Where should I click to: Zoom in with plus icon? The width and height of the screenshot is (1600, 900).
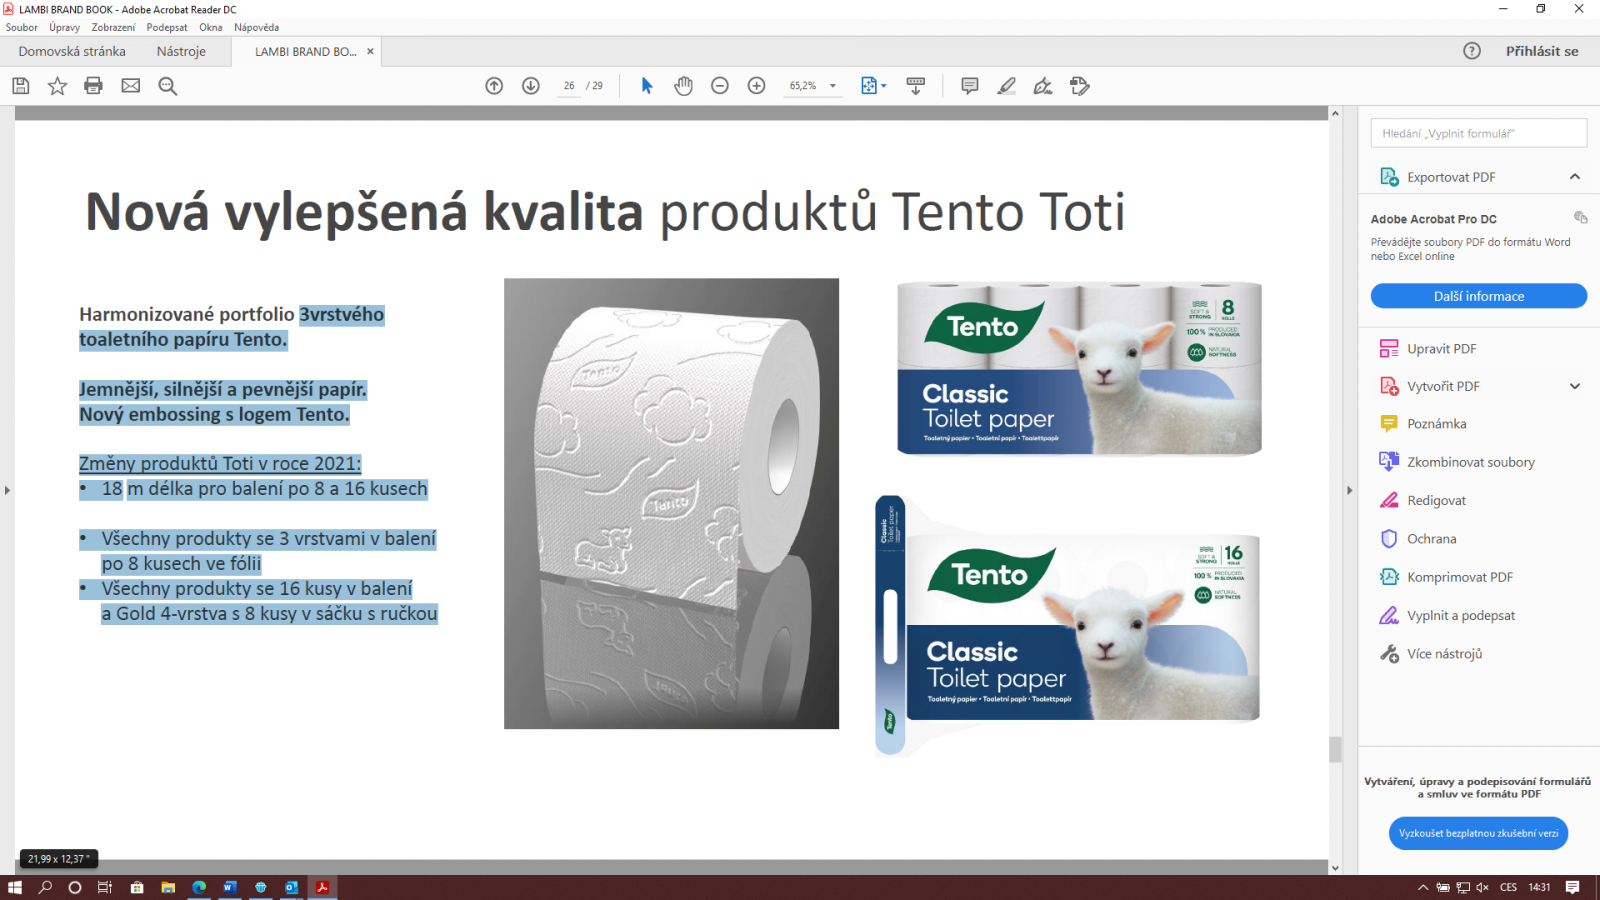point(757,86)
